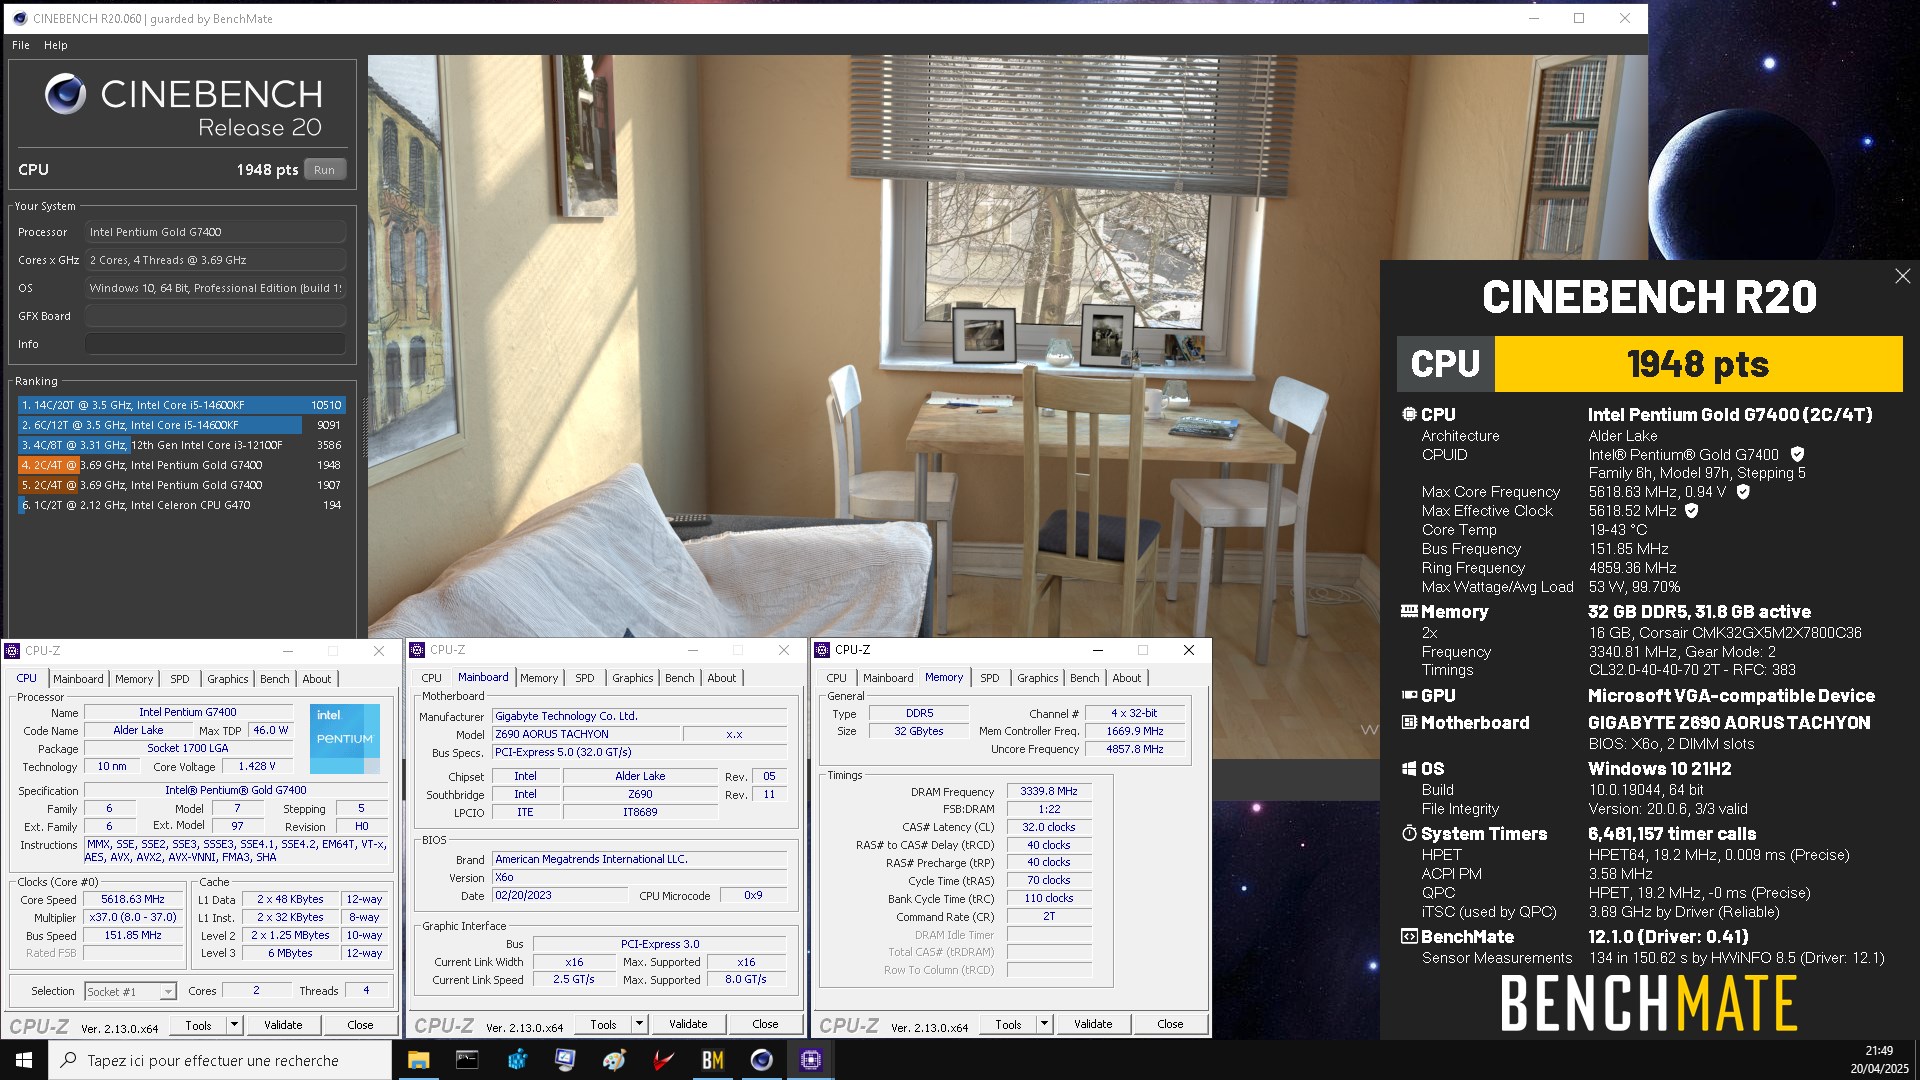Screen dimensions: 1920x1080
Task: Select ranking row 12th Gen Intel Core i3-12100F
Action: pyautogui.click(x=182, y=445)
